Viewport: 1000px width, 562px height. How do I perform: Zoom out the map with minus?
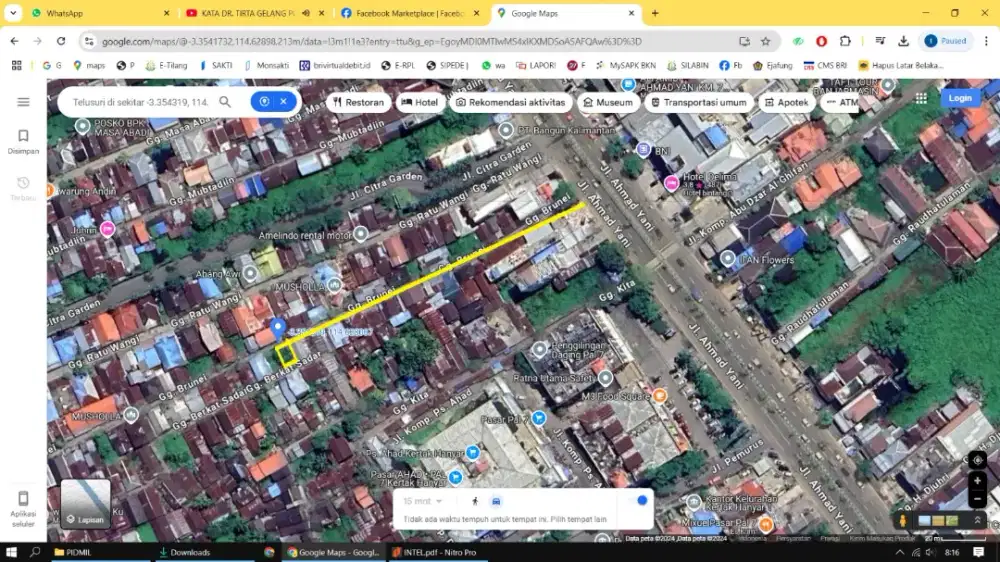(x=977, y=499)
